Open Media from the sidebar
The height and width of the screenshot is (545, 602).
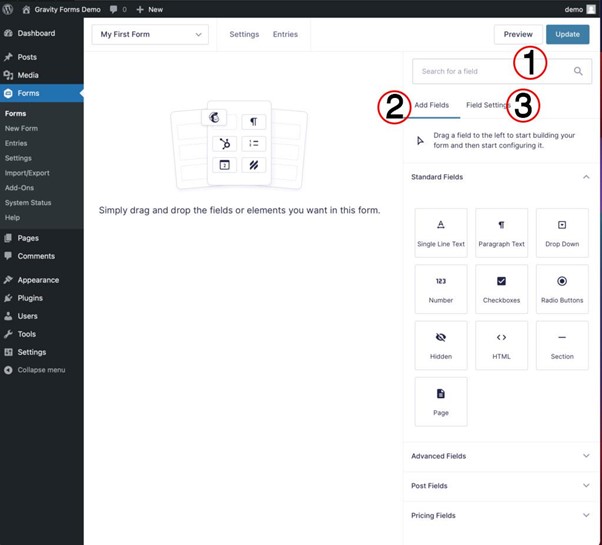[x=41, y=75]
